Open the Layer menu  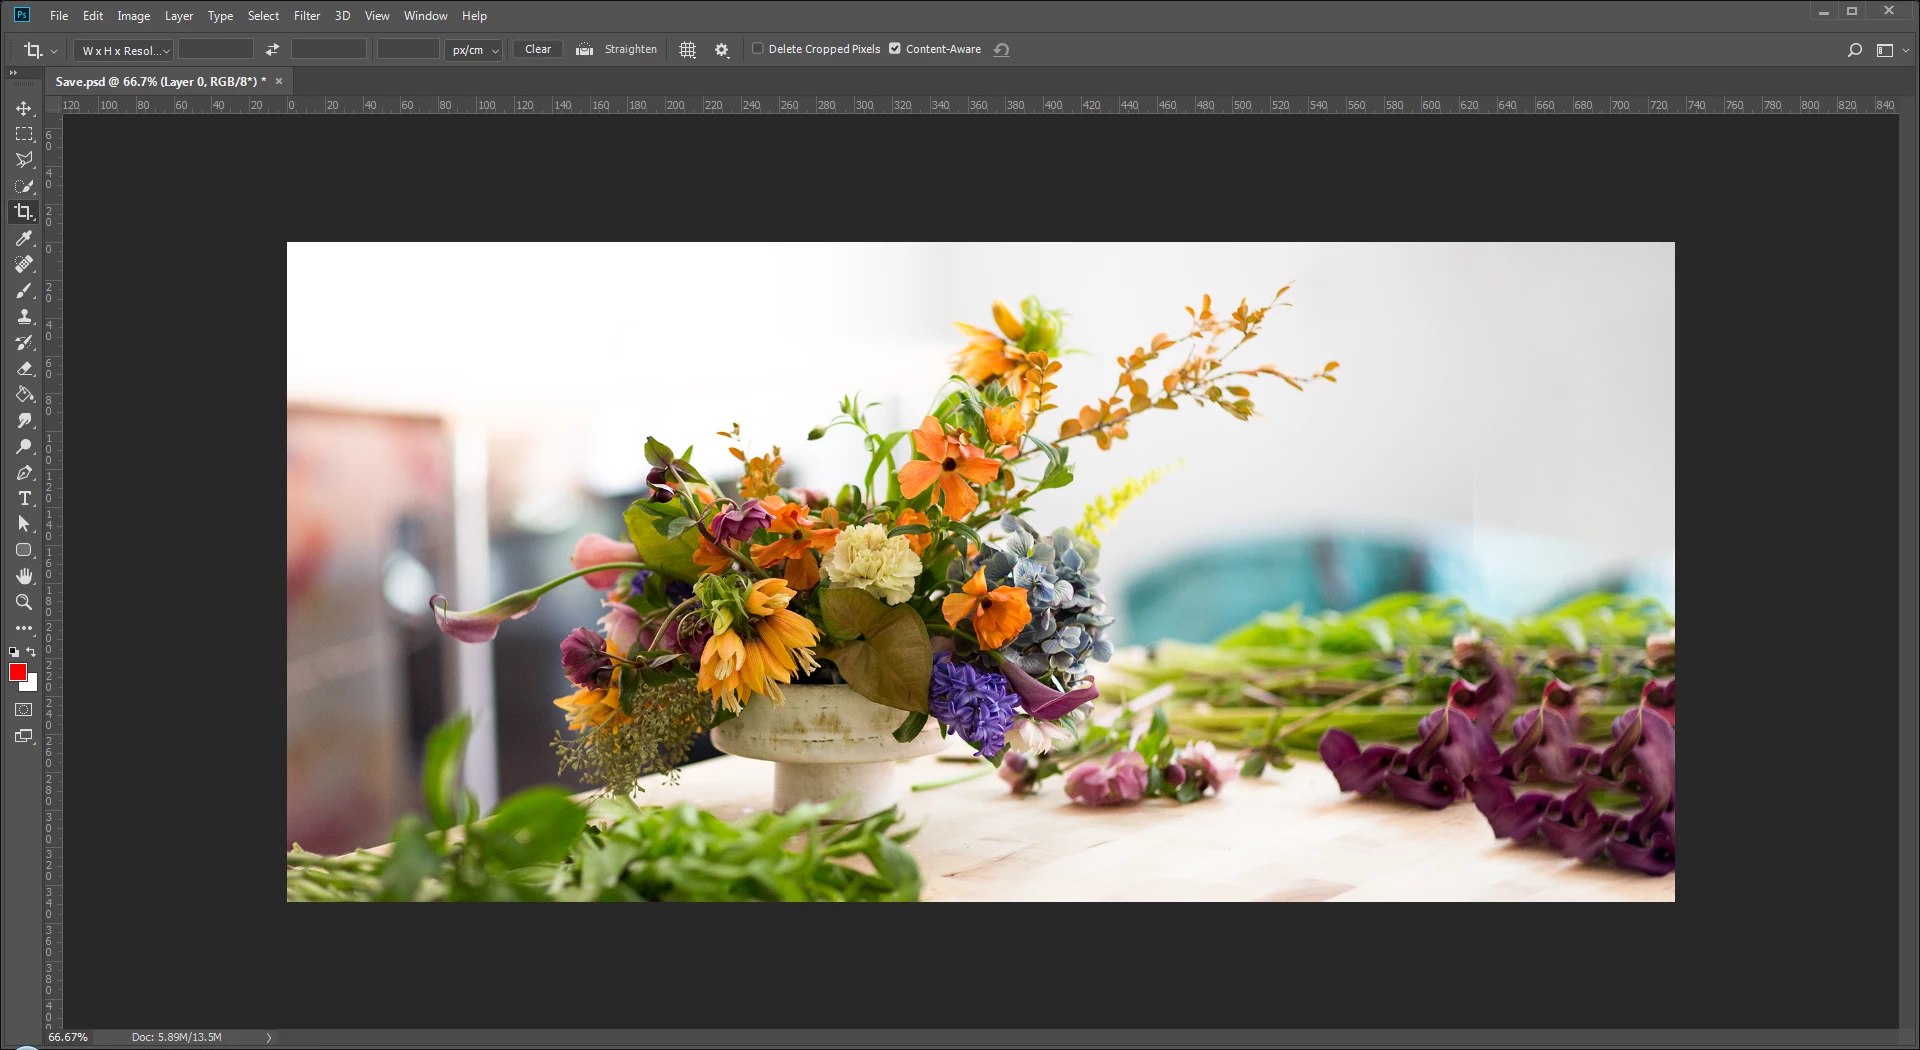coord(179,16)
